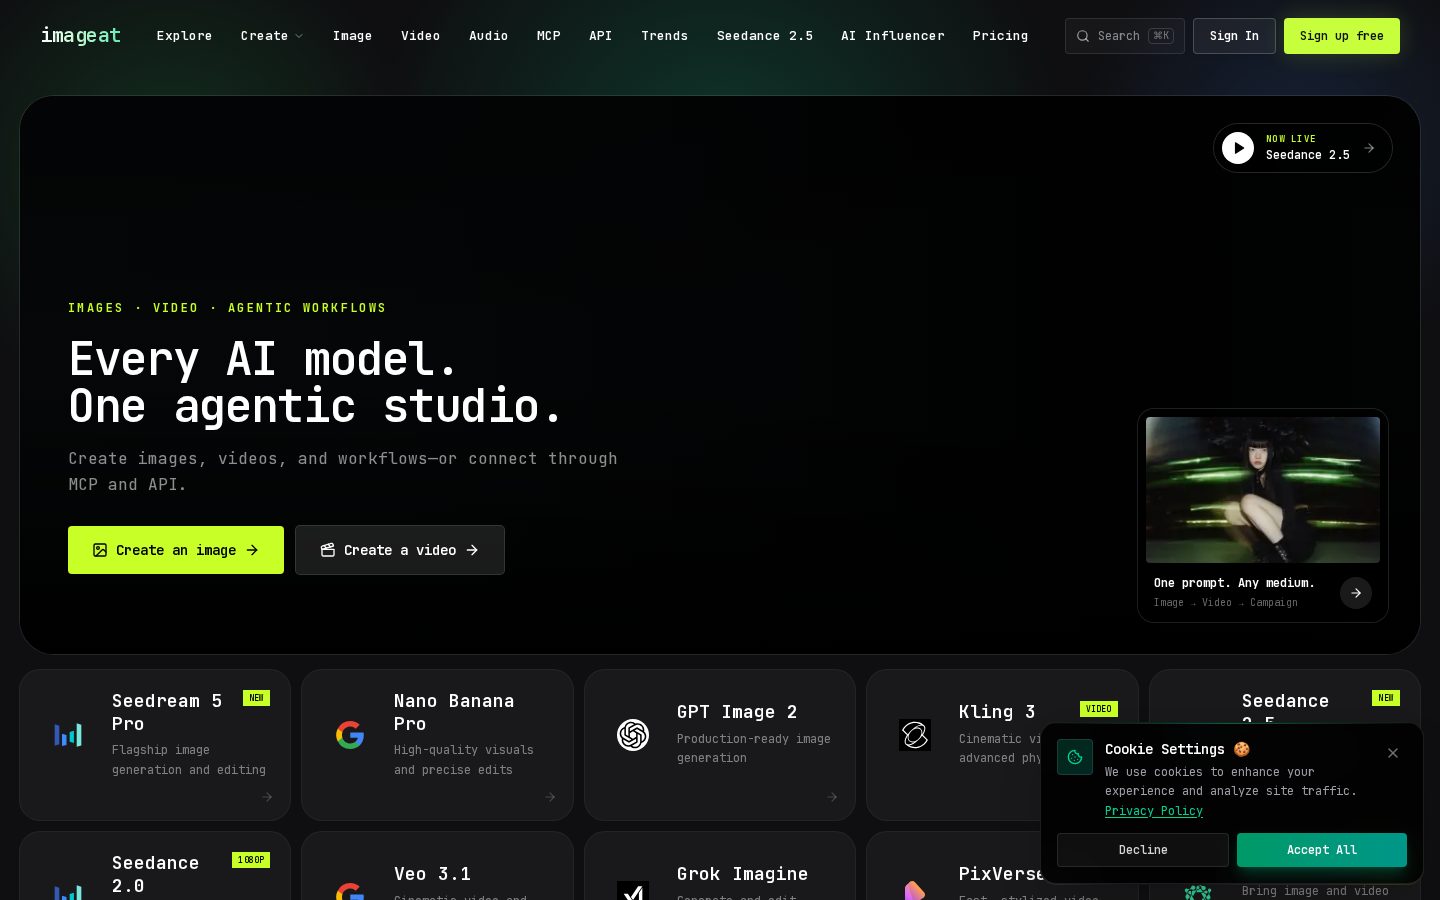Click the Accept All cookies button
The image size is (1440, 900).
pos(1322,850)
